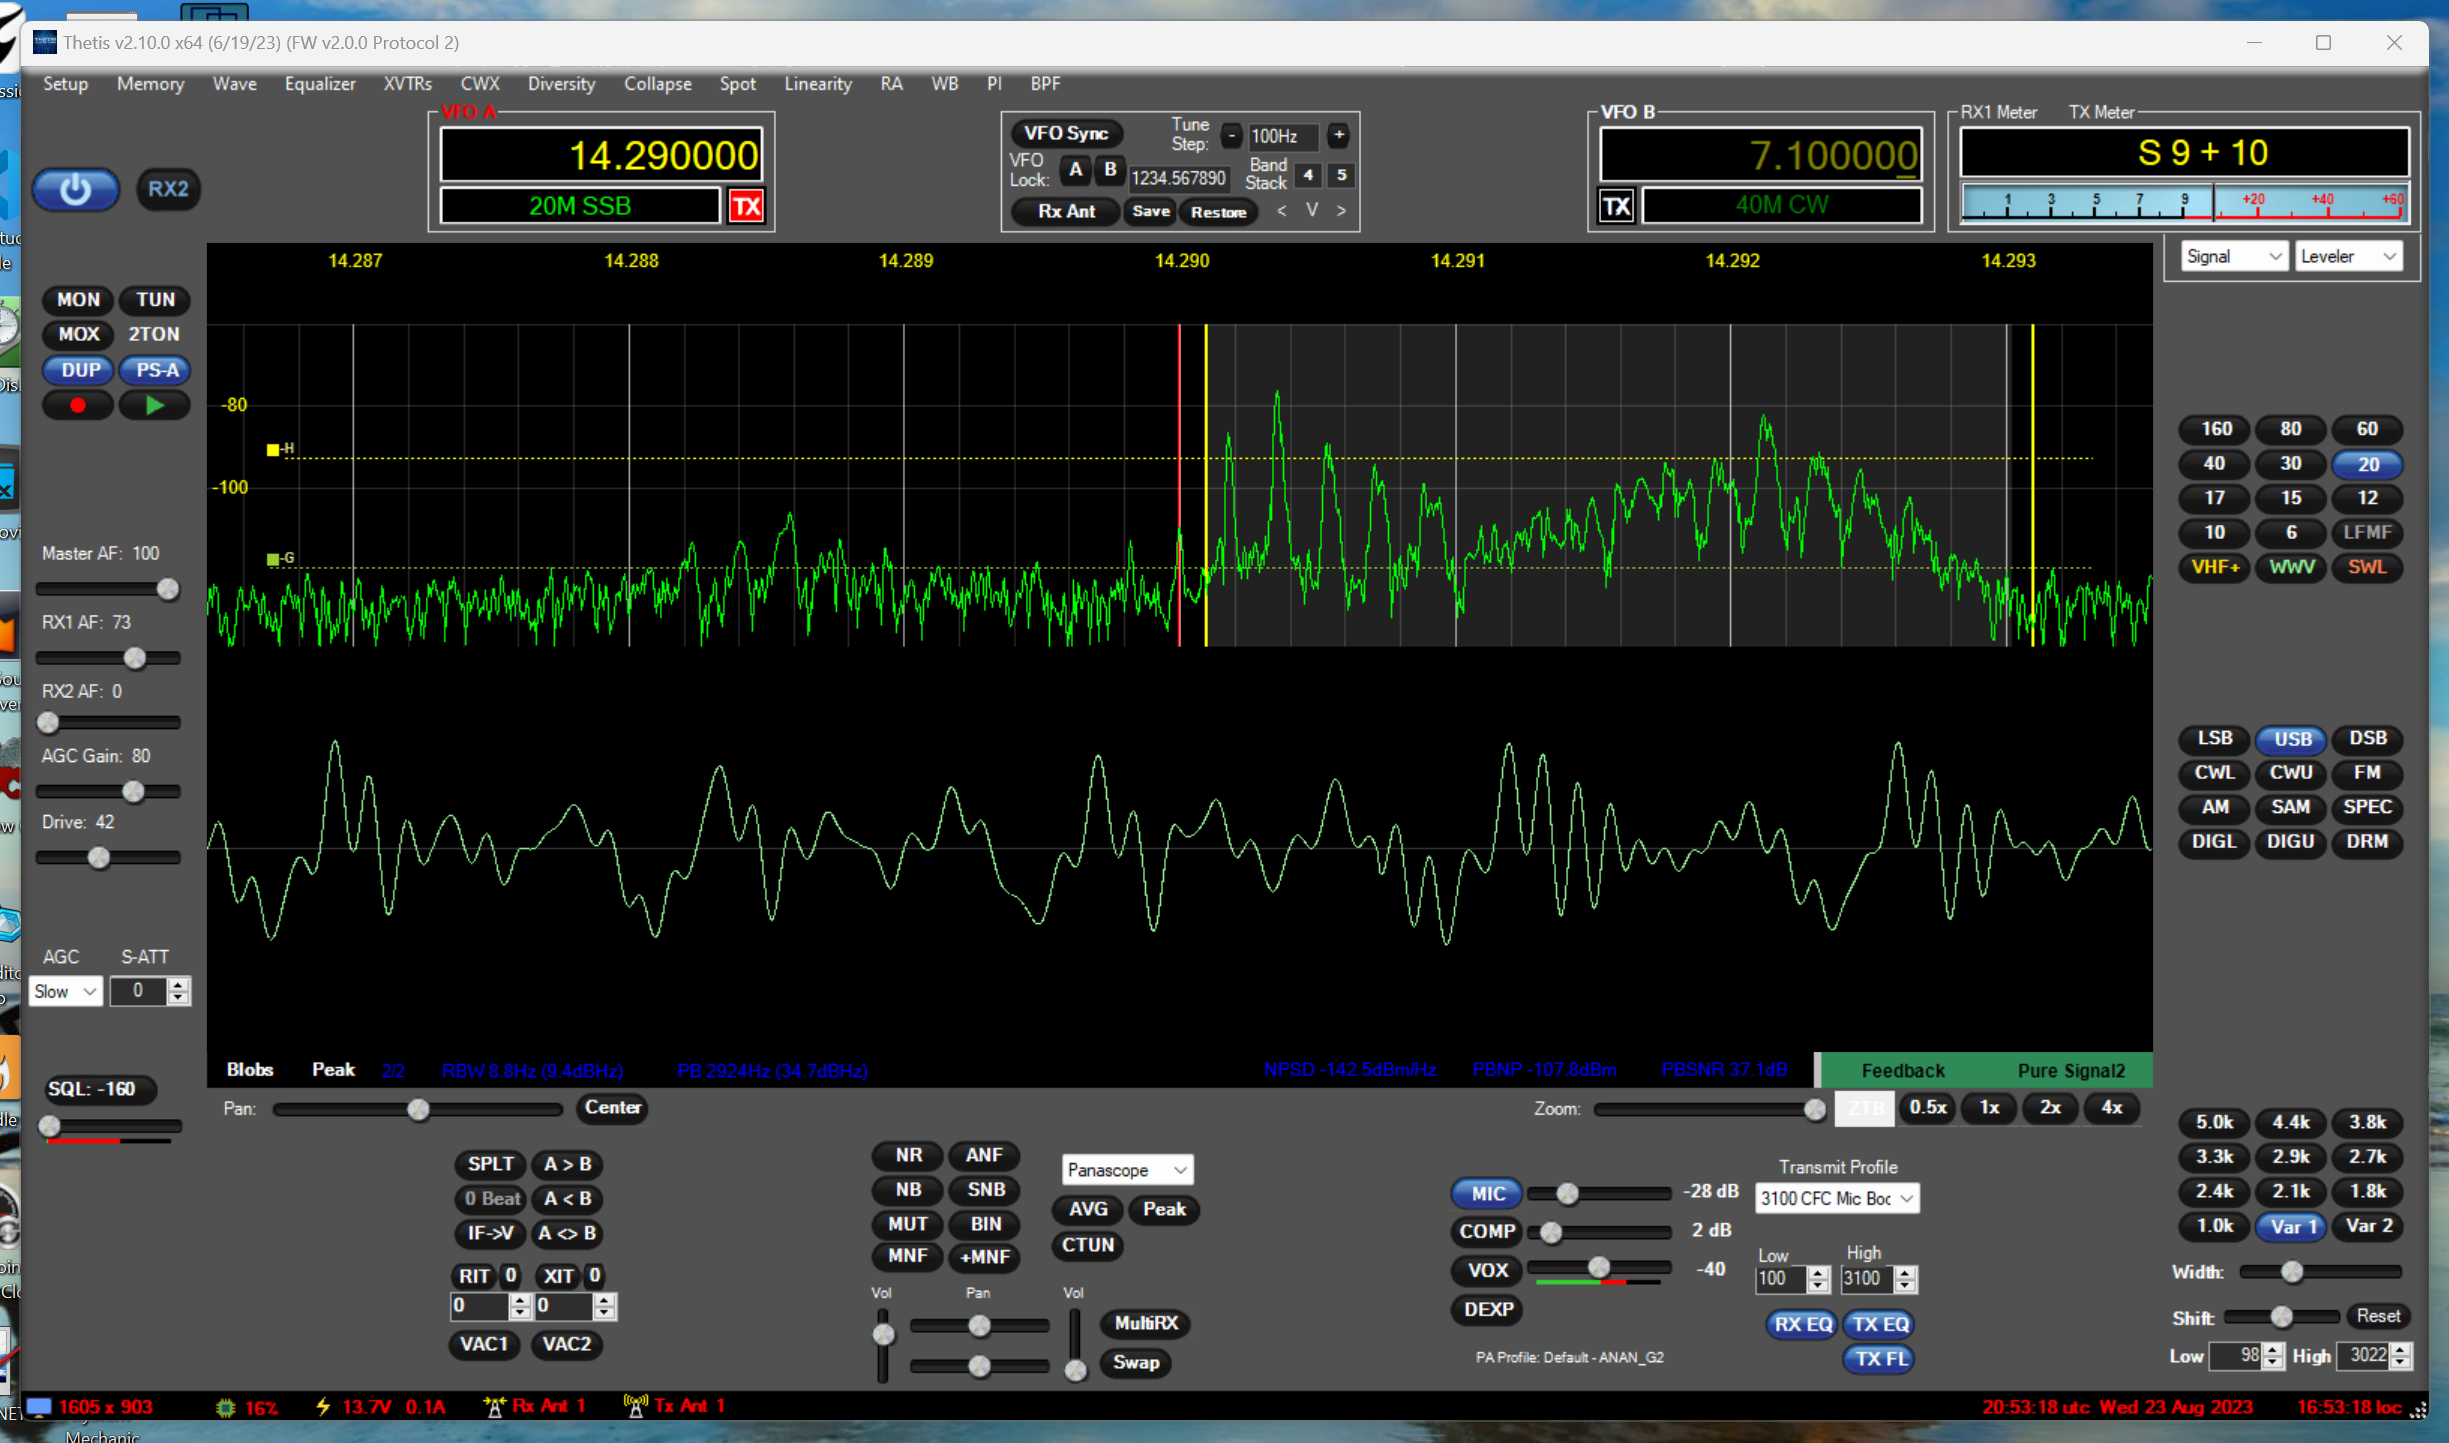Toggle PS-A PureSignal auto
This screenshot has height=1443, width=2449.
click(157, 370)
